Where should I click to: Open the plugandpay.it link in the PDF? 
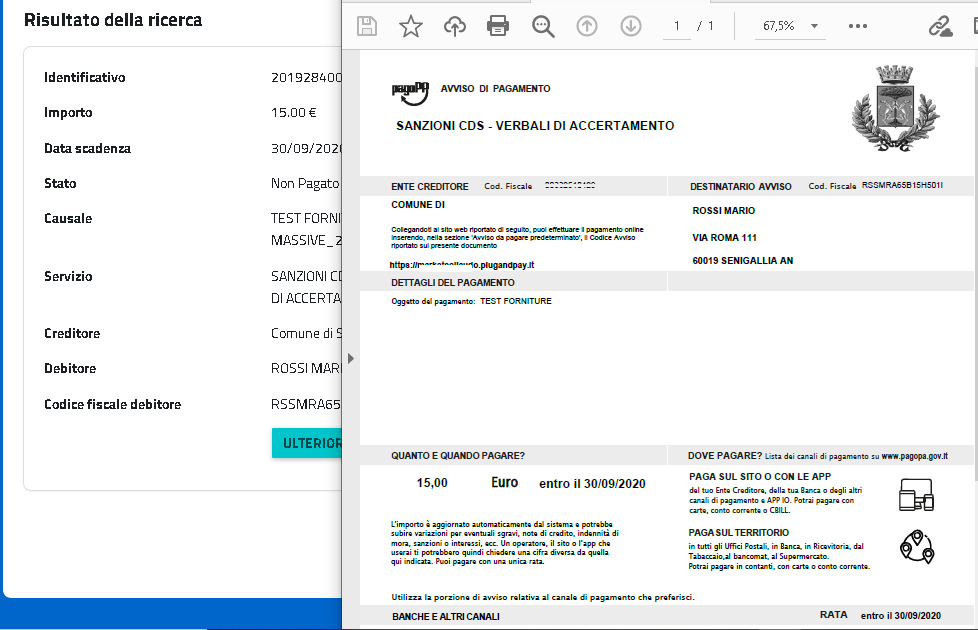pyautogui.click(x=463, y=265)
